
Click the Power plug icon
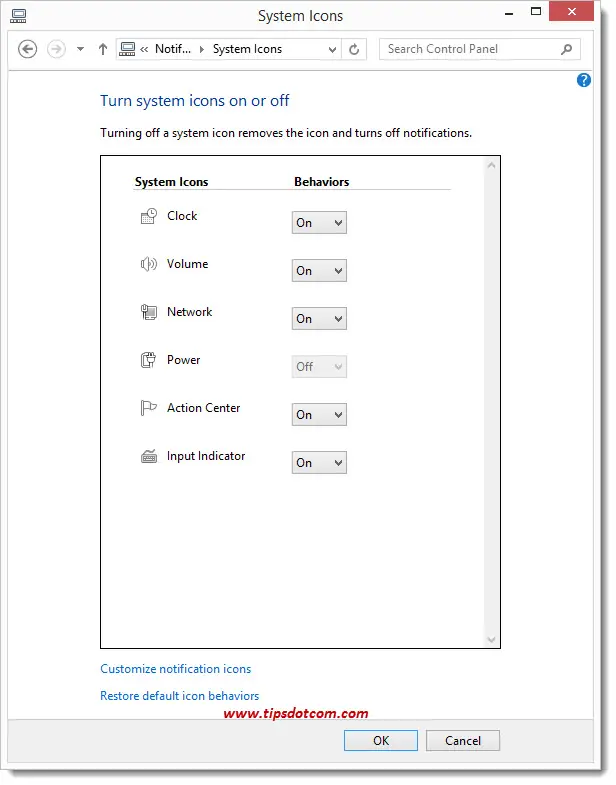(x=148, y=360)
